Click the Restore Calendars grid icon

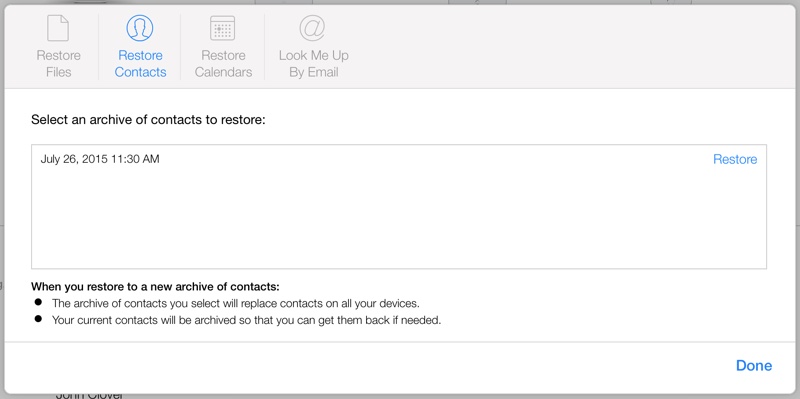[223, 28]
